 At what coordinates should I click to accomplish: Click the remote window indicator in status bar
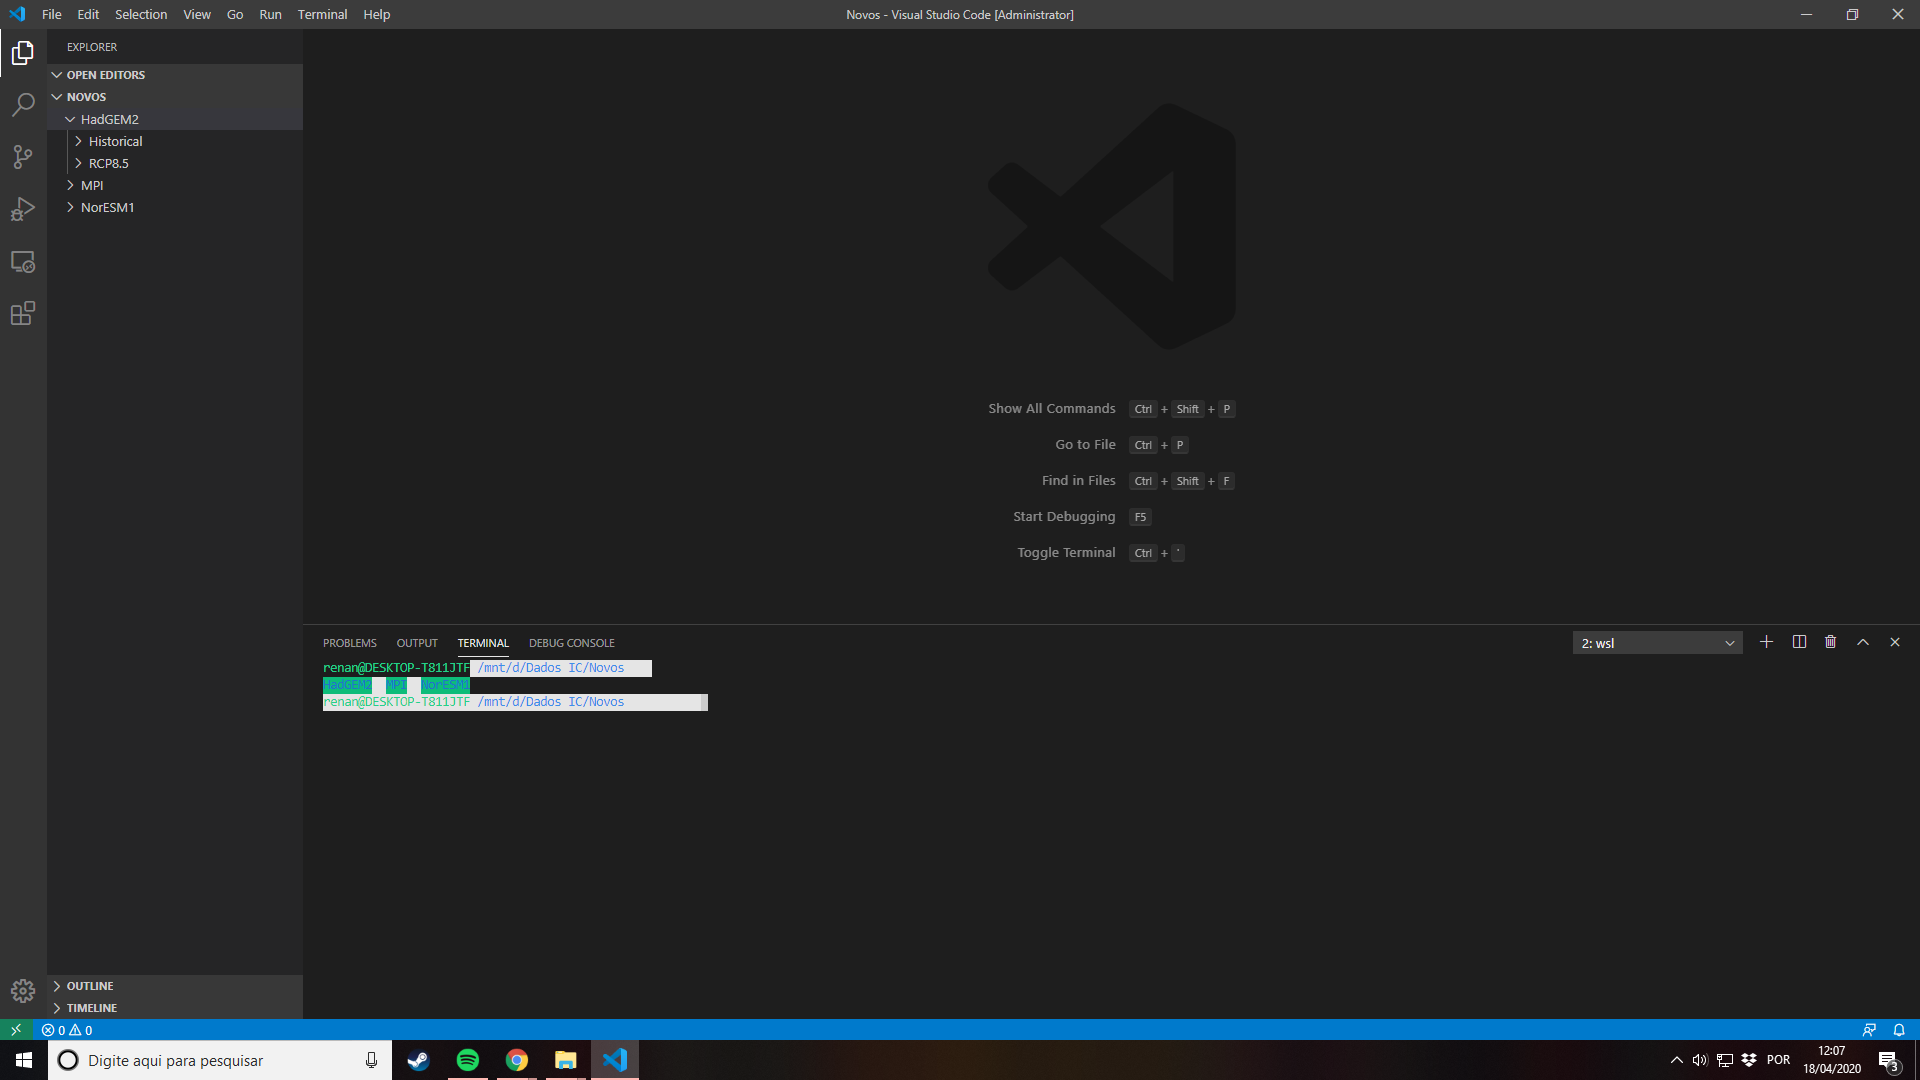pyautogui.click(x=16, y=1029)
